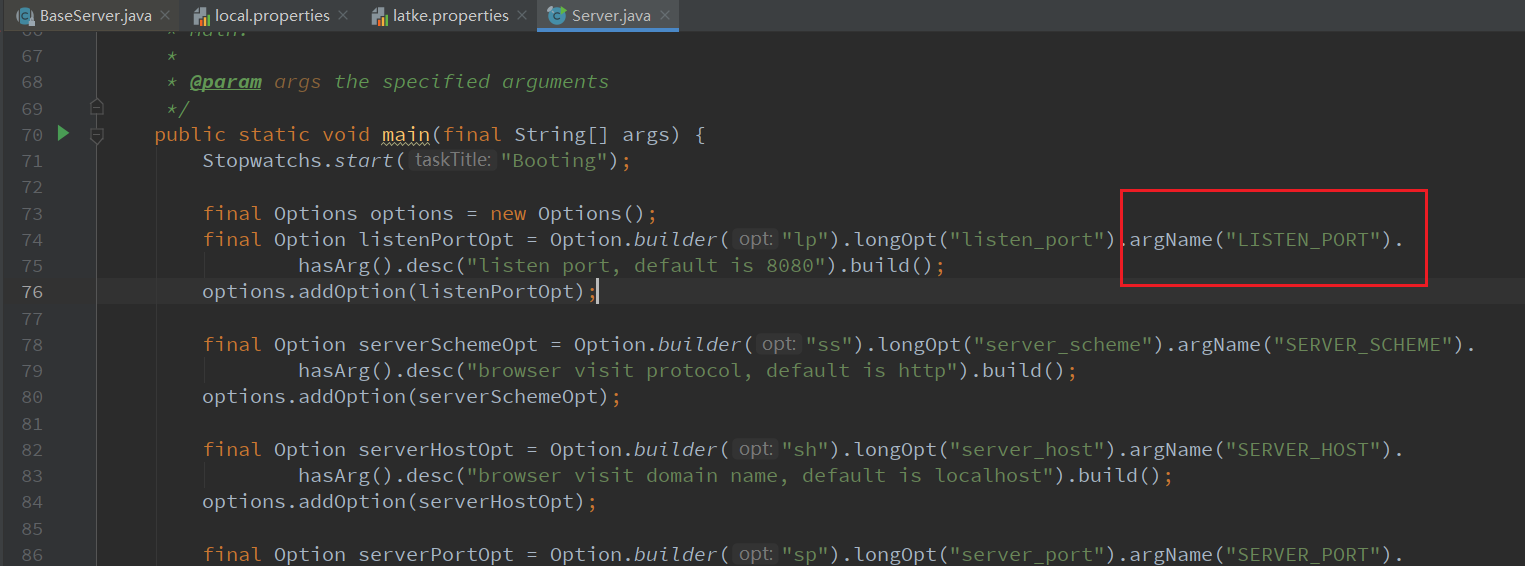Image resolution: width=1525 pixels, height=566 pixels.
Task: Click the latke.properties tab's file icon
Action: pyautogui.click(x=380, y=16)
